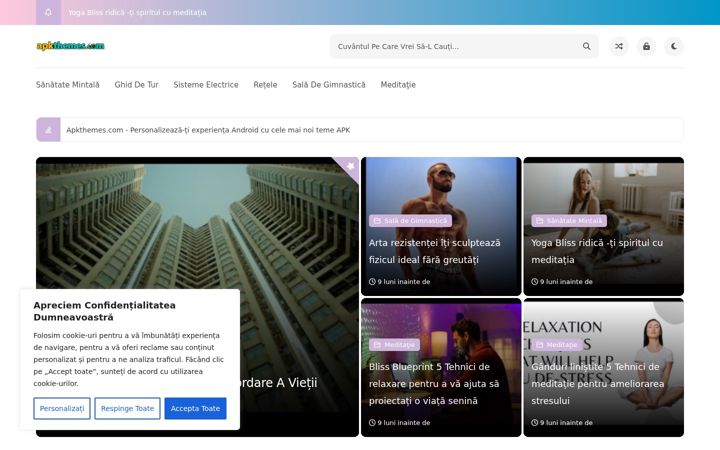Click Sală de Gimnastică category tag
This screenshot has height=450, width=720.
point(411,221)
